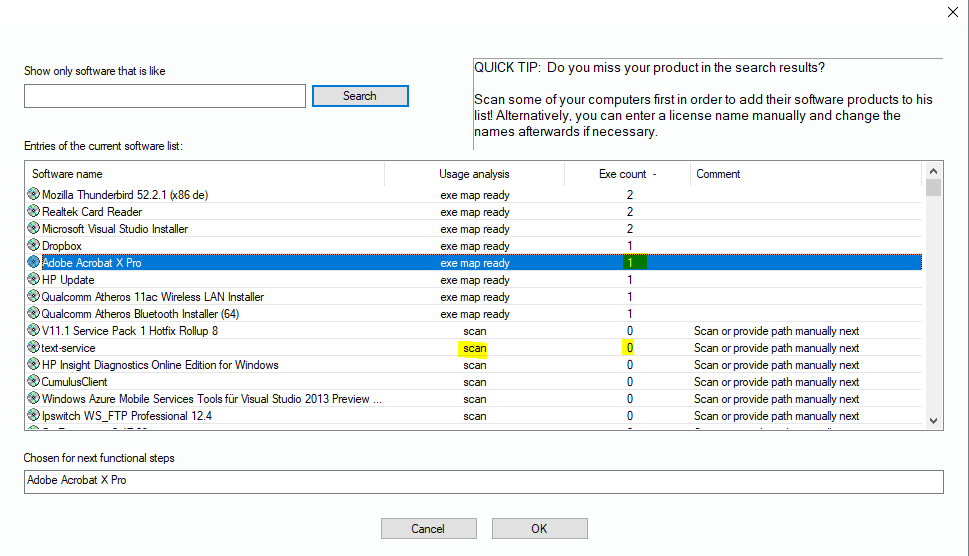Click the icon next to Realtek Card Reader

[x=33, y=212]
